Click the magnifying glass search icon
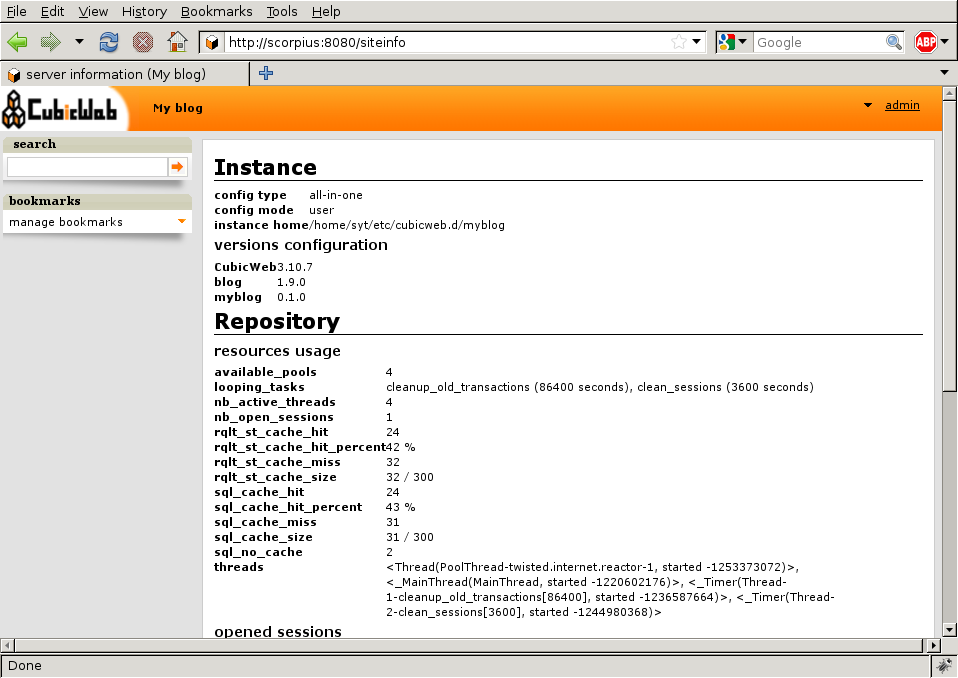Screen dimensions: 958x678 [x=894, y=42]
